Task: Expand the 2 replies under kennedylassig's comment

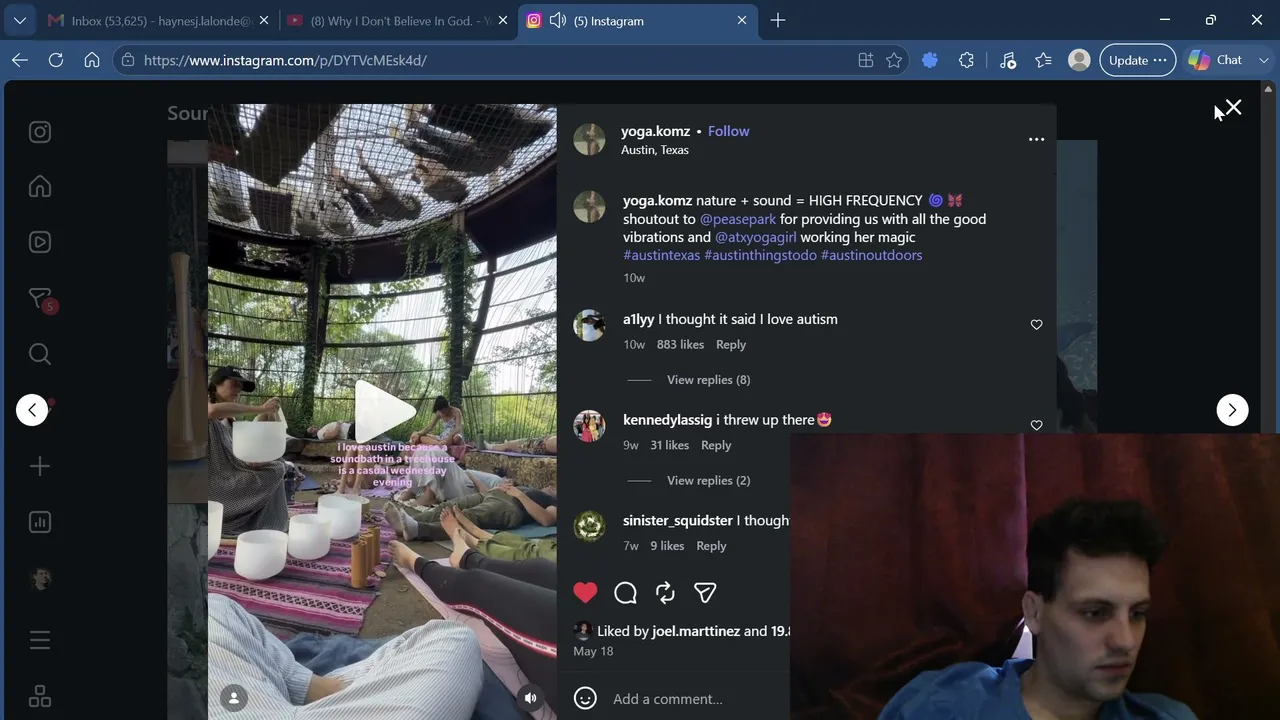Action: click(x=708, y=481)
